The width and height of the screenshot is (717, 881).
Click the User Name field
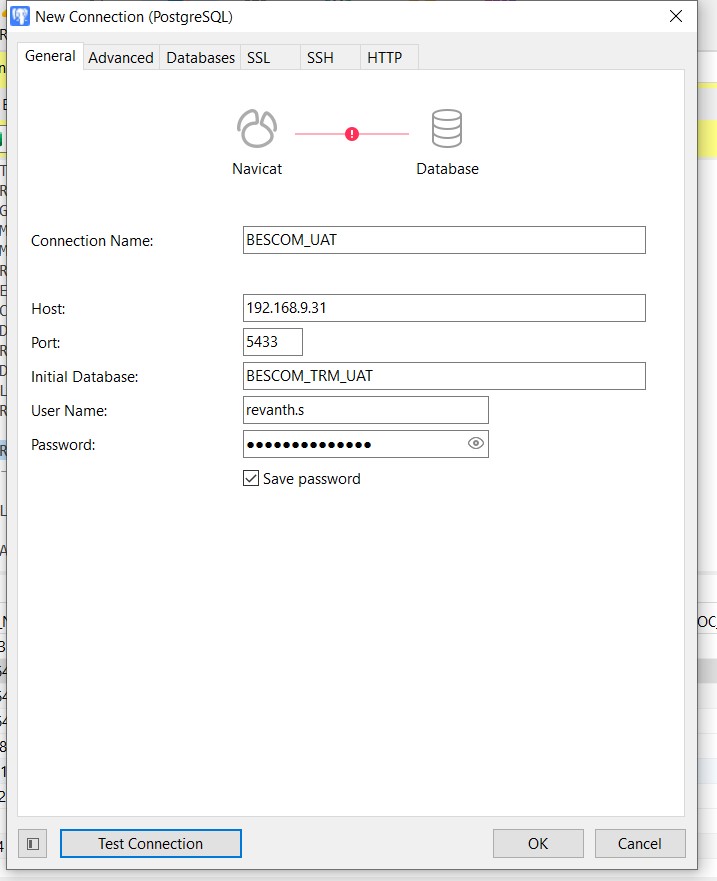pos(366,410)
